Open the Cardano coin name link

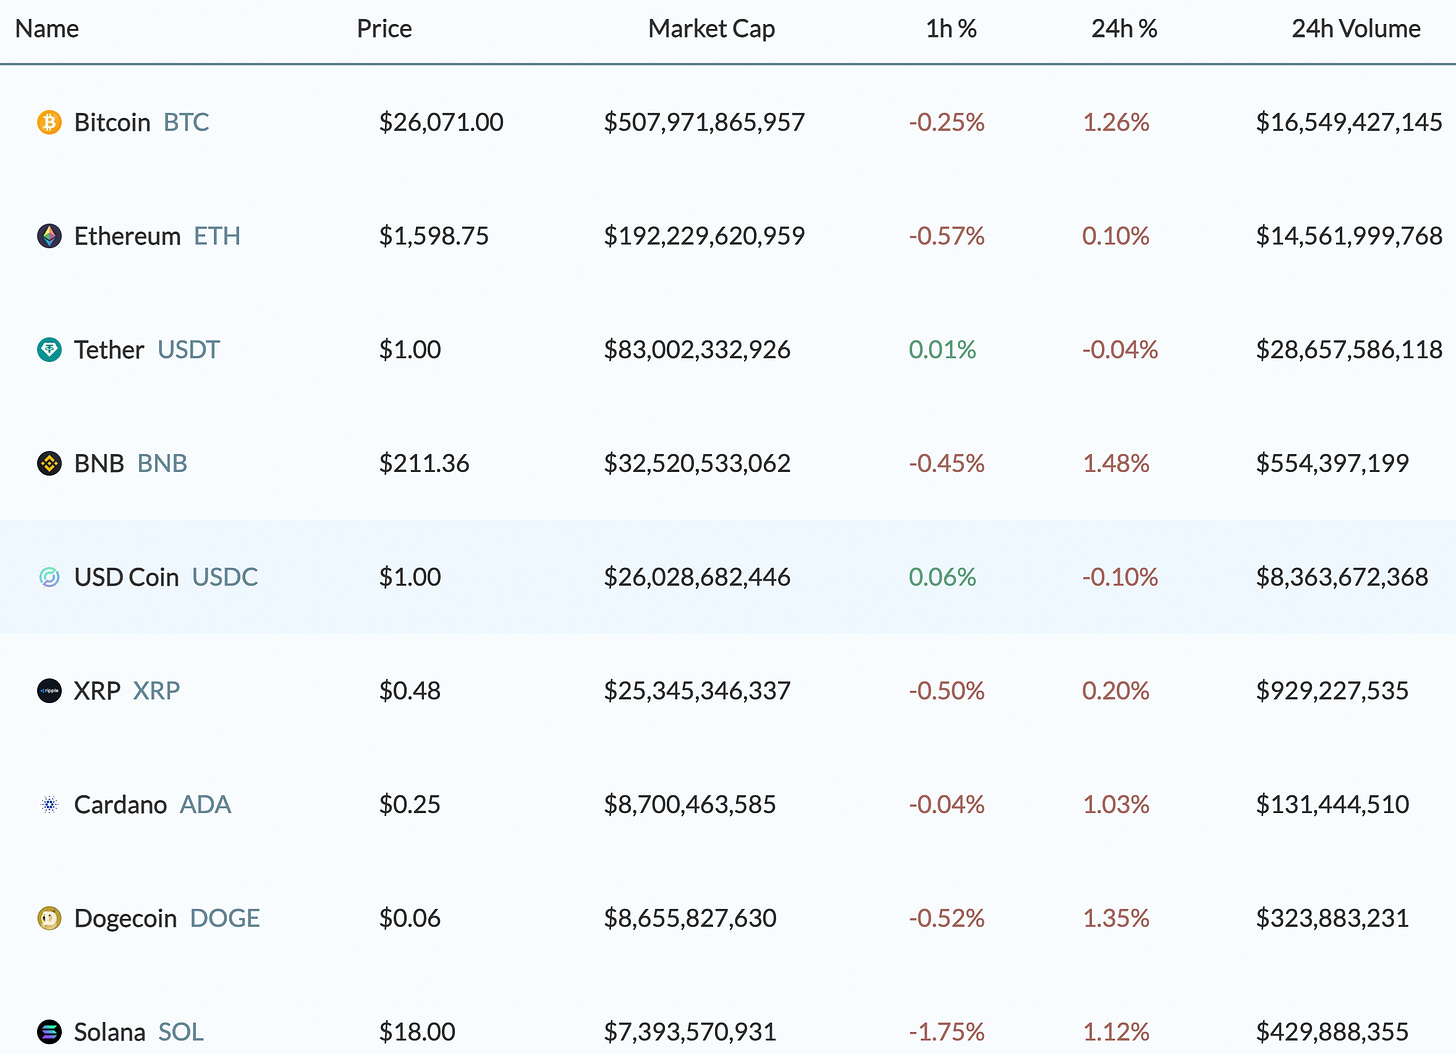click(x=120, y=805)
